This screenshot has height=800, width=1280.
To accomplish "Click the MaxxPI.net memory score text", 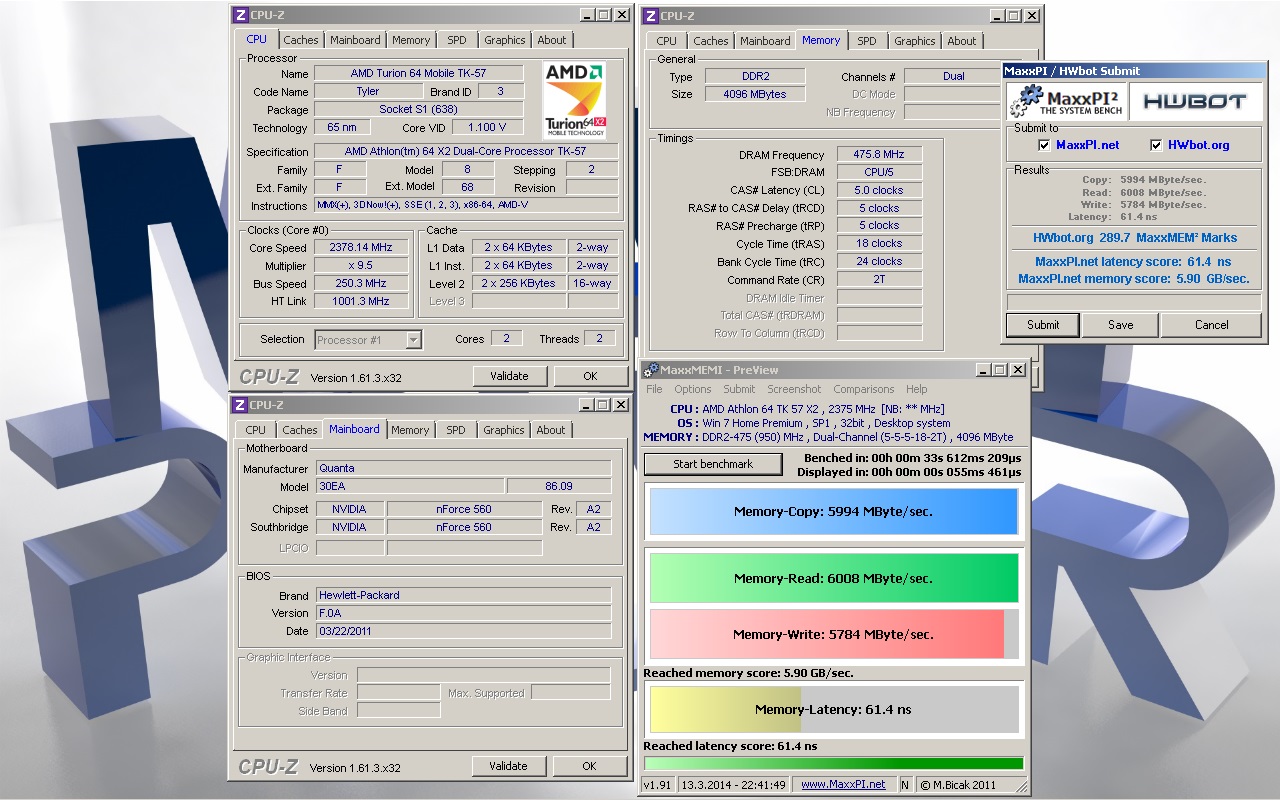I will click(x=1134, y=279).
